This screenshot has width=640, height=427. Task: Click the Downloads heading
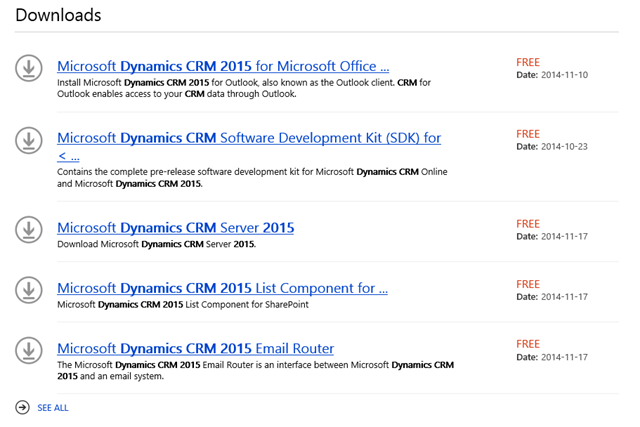pyautogui.click(x=58, y=15)
